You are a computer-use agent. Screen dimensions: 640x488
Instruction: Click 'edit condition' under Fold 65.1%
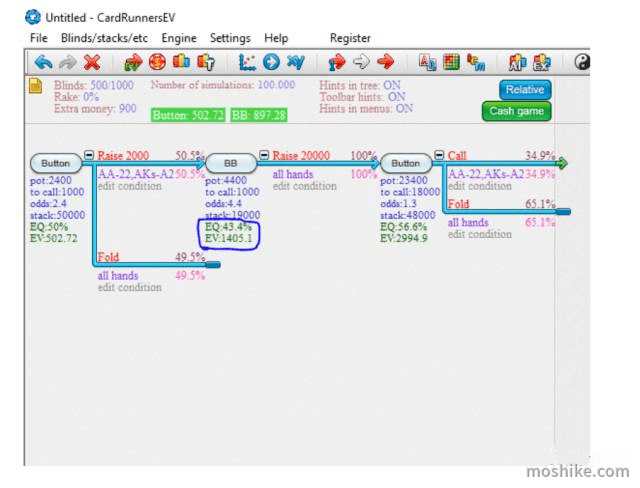[x=480, y=234]
